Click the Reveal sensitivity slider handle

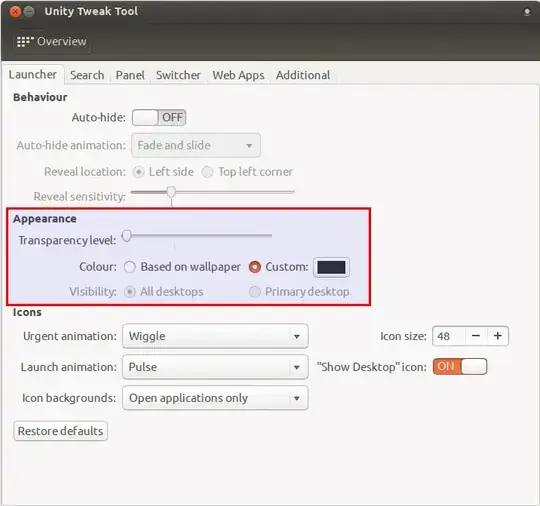pyautogui.click(x=171, y=192)
